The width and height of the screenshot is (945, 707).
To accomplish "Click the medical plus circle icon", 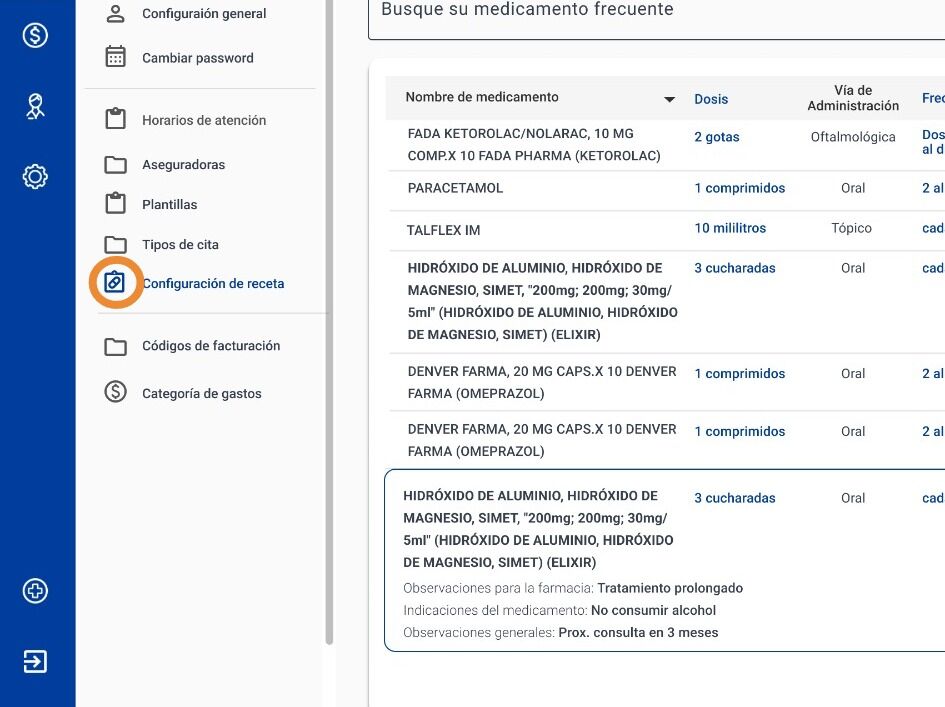I will tap(35, 591).
